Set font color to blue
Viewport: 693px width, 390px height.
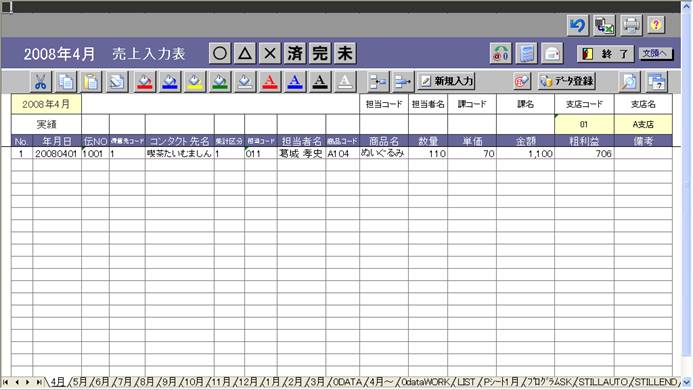295,82
